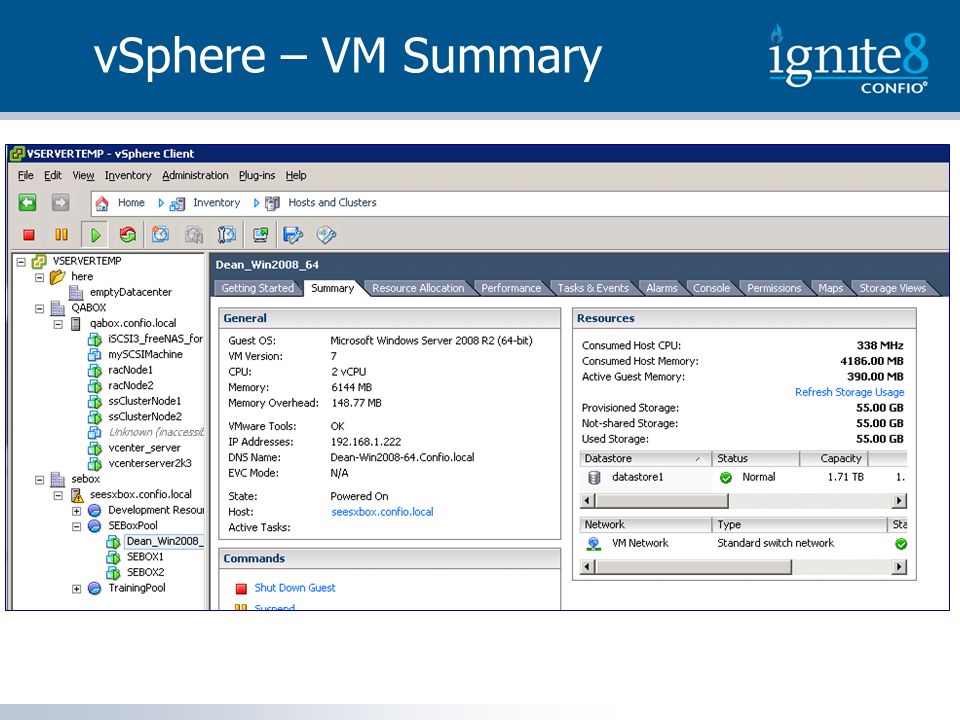Click the 'here' folder icon

click(x=58, y=277)
